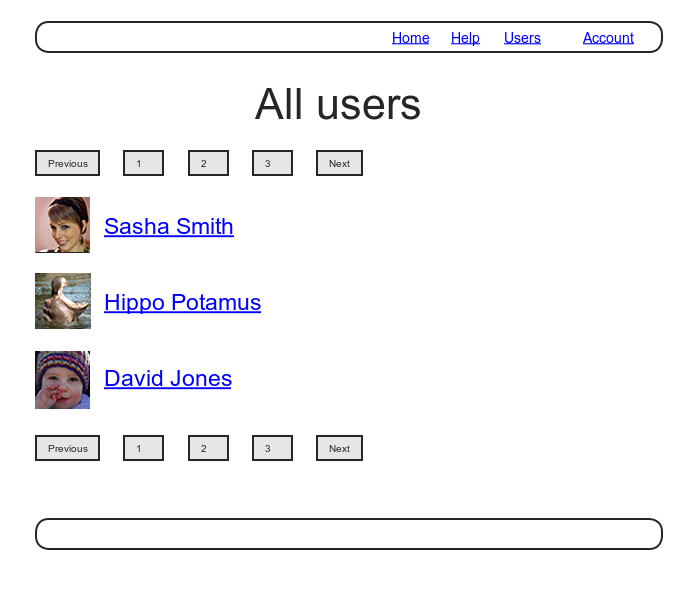Click Sasha Smith's avatar photo
The image size is (700, 600).
pos(62,225)
